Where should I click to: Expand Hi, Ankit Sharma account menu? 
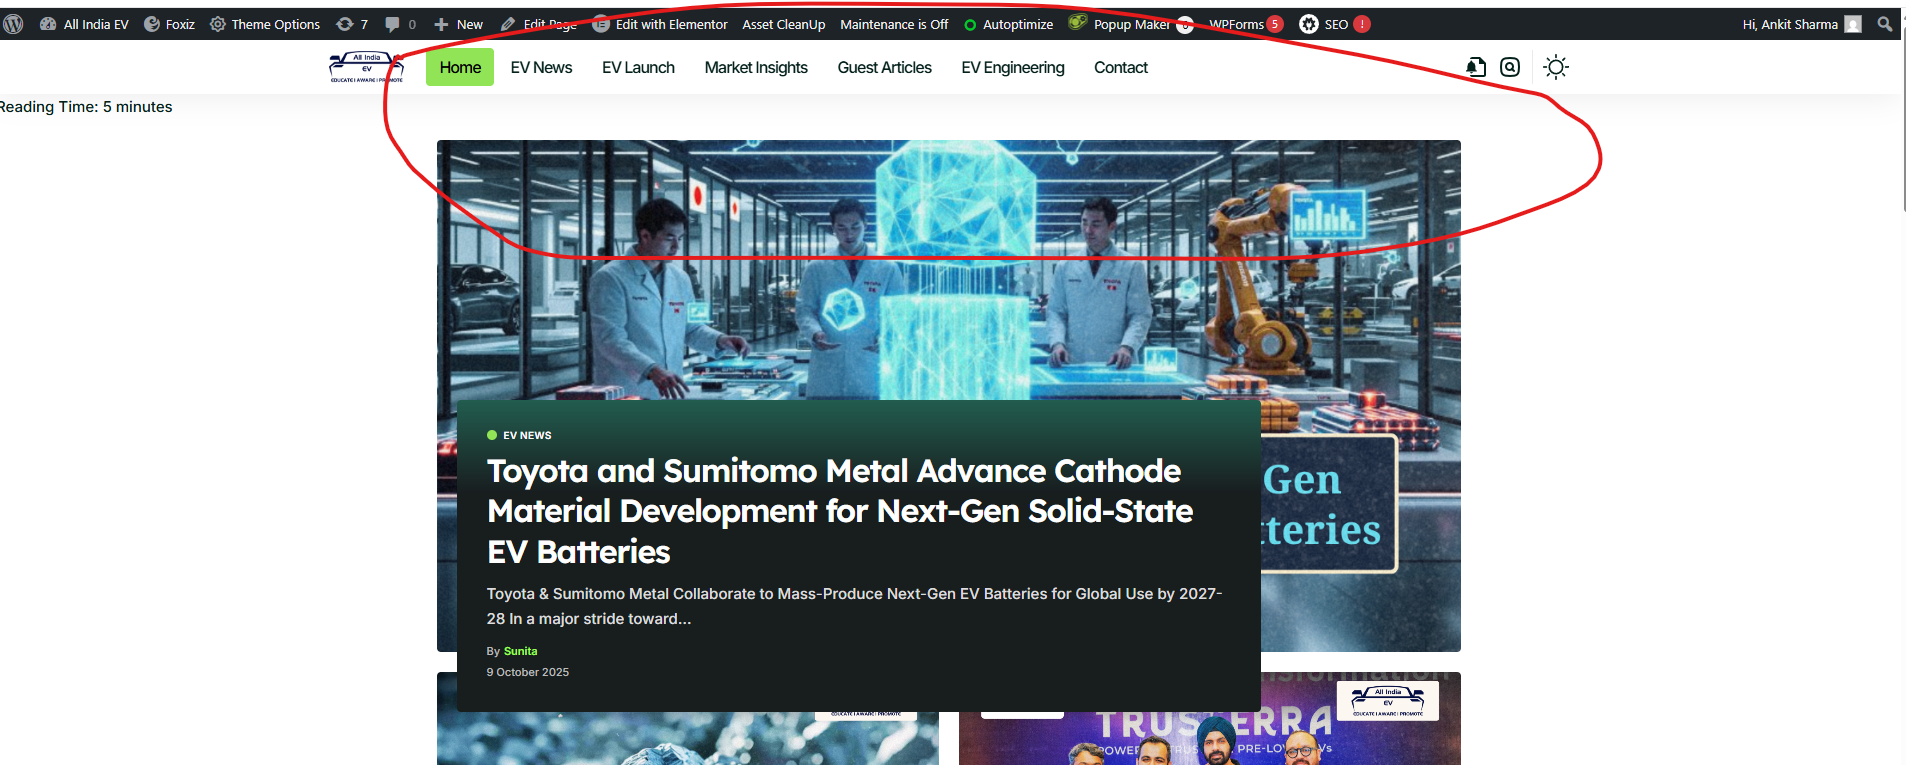coord(1800,24)
